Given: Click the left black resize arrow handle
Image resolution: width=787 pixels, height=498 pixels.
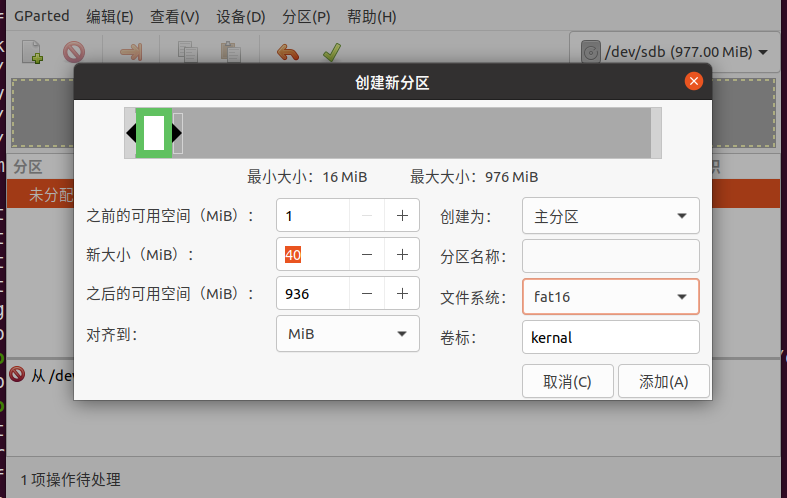Looking at the screenshot, I should (x=131, y=133).
